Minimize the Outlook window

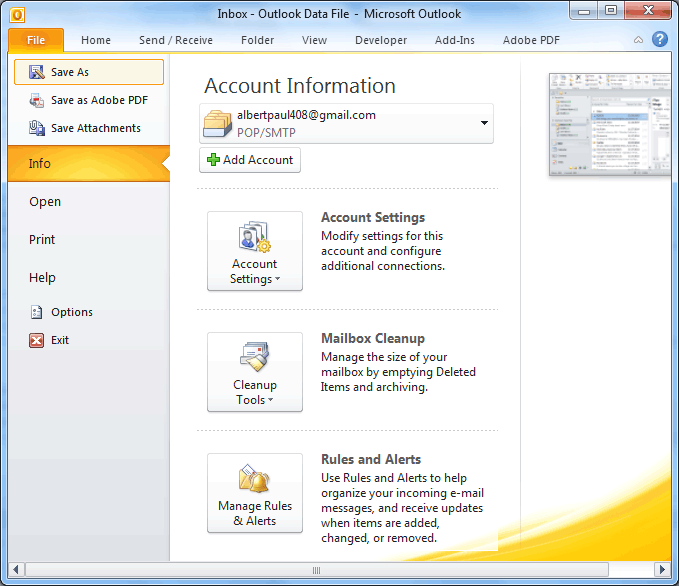pyautogui.click(x=584, y=10)
